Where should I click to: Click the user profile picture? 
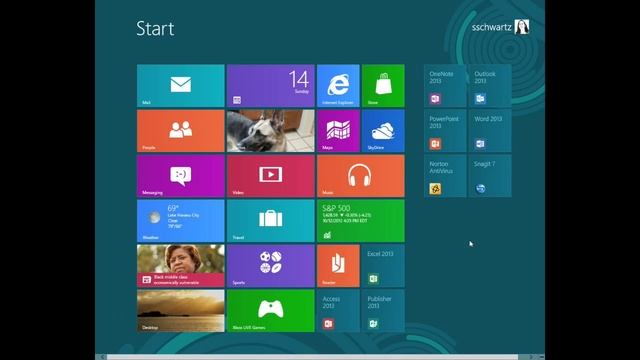(522, 27)
